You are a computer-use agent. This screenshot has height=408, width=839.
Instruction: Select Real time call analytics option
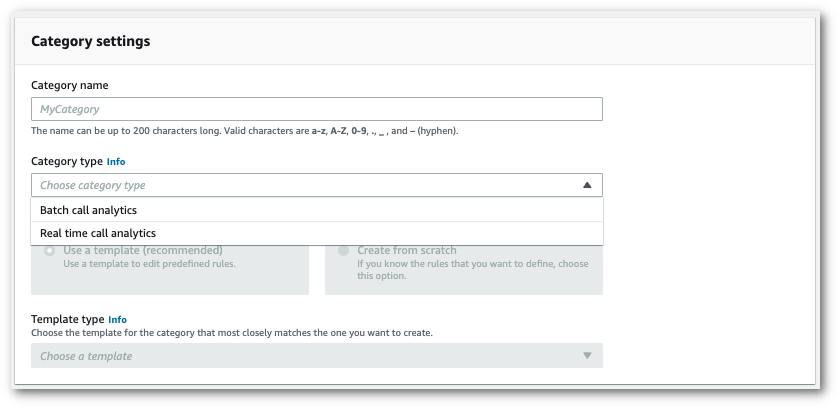97,233
